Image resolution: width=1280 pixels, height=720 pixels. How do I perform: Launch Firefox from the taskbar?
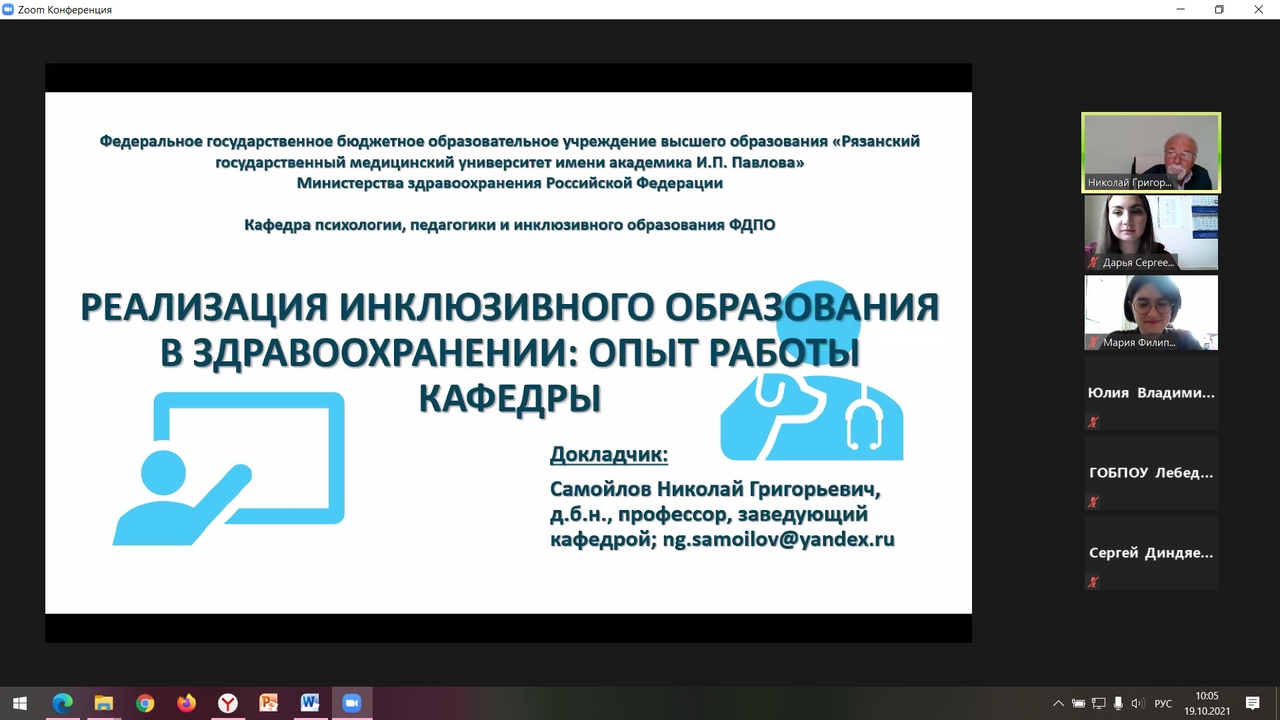tap(186, 703)
